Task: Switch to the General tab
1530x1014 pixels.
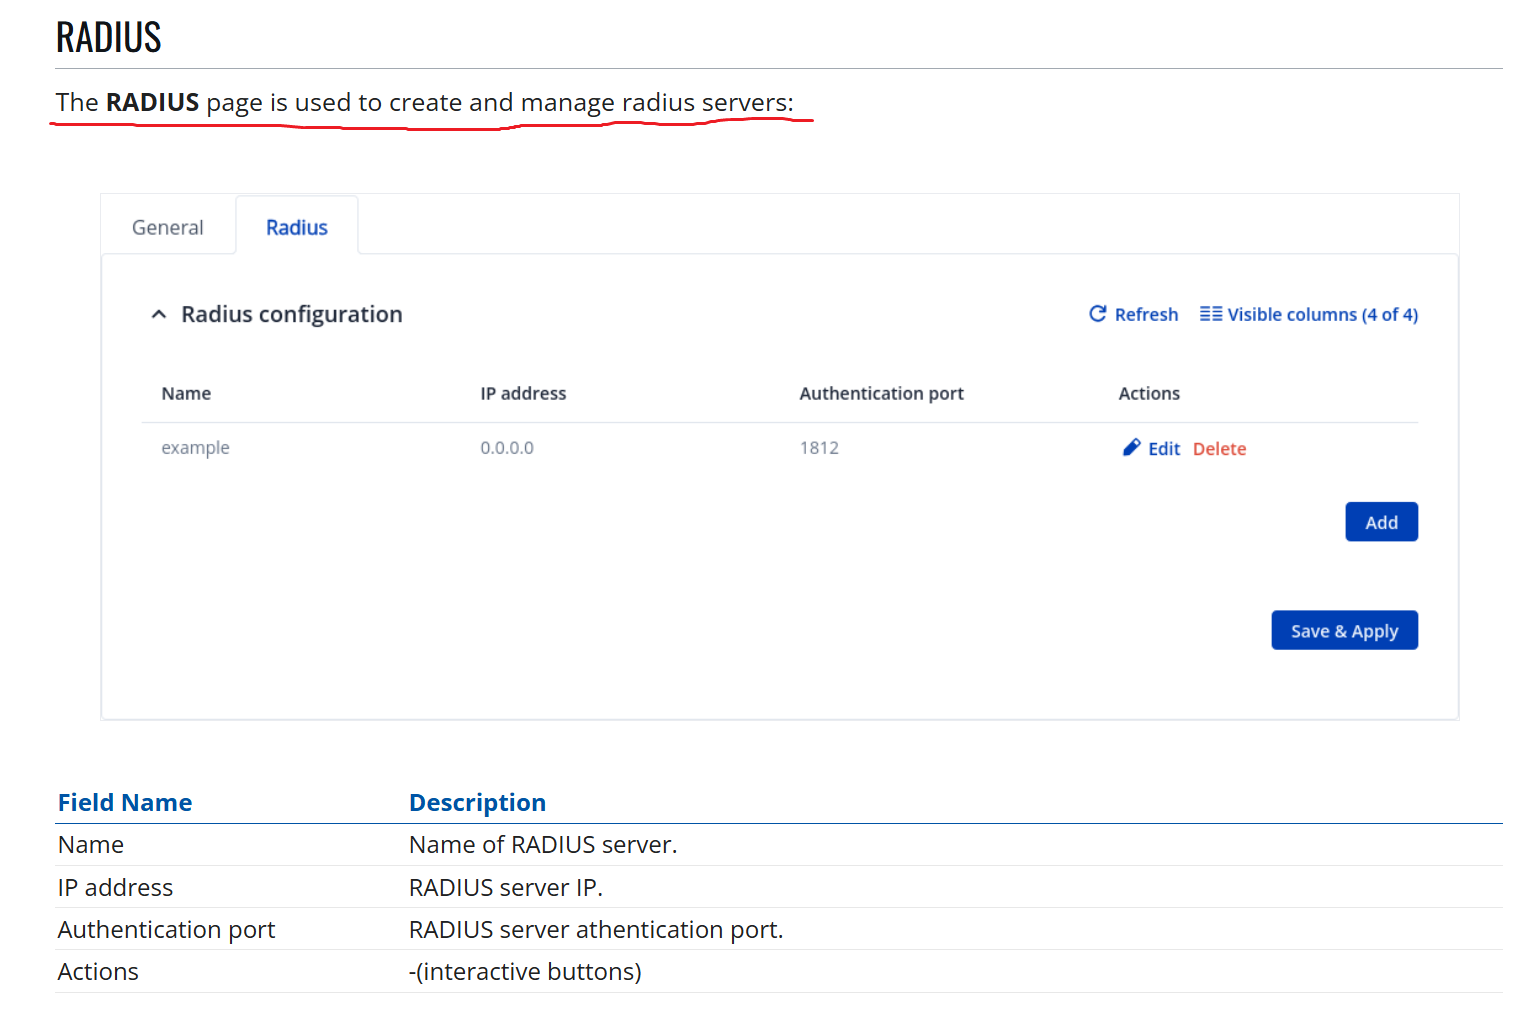Action: coord(168,228)
